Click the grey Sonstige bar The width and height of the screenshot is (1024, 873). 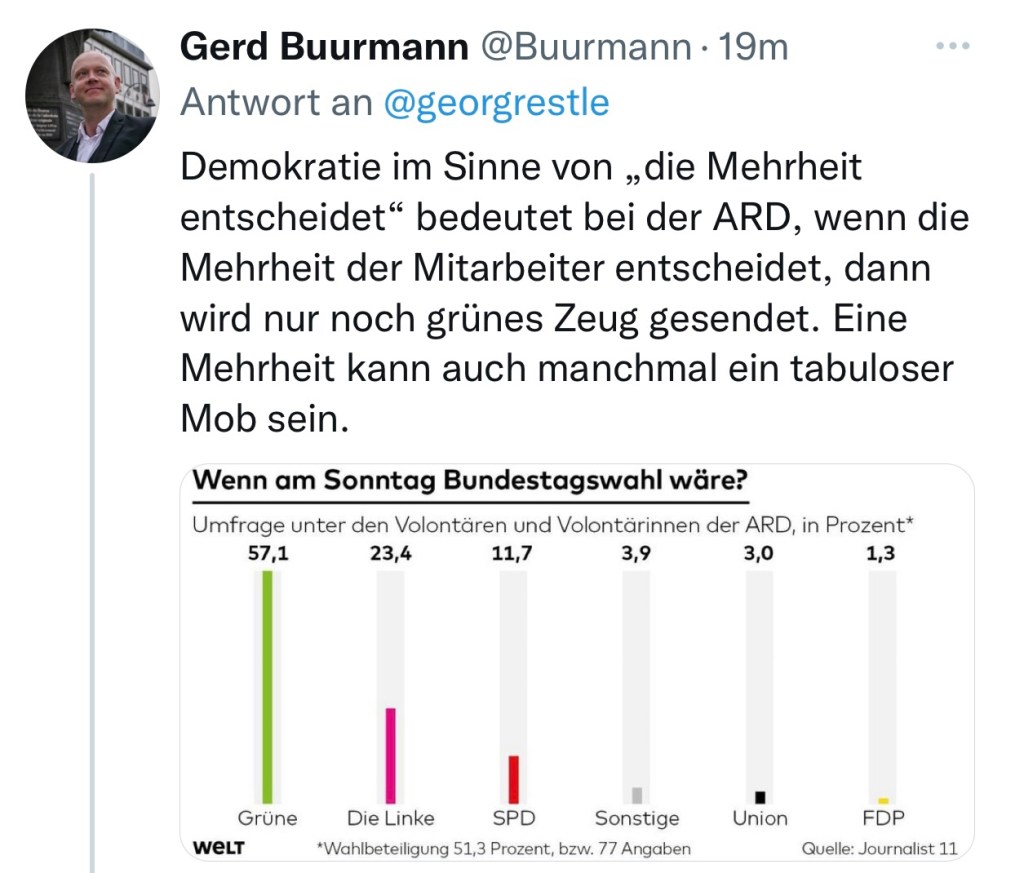click(637, 795)
